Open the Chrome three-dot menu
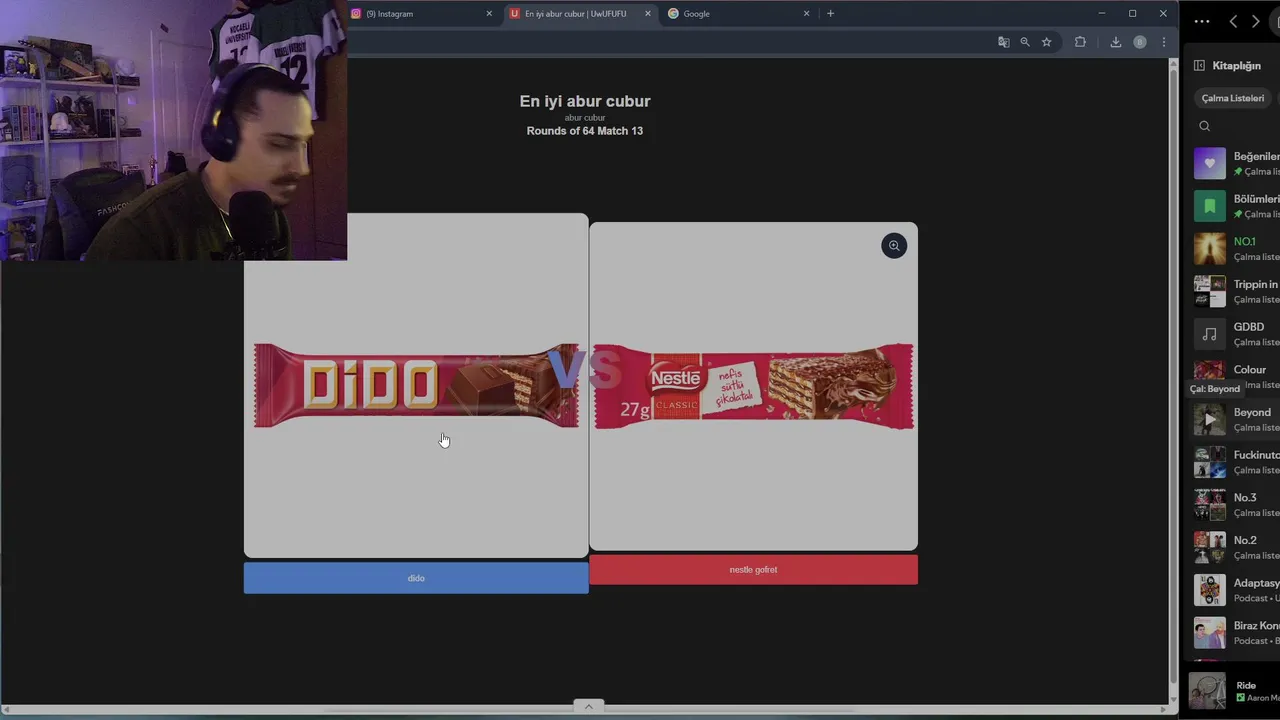This screenshot has height=720, width=1280. click(x=1164, y=42)
